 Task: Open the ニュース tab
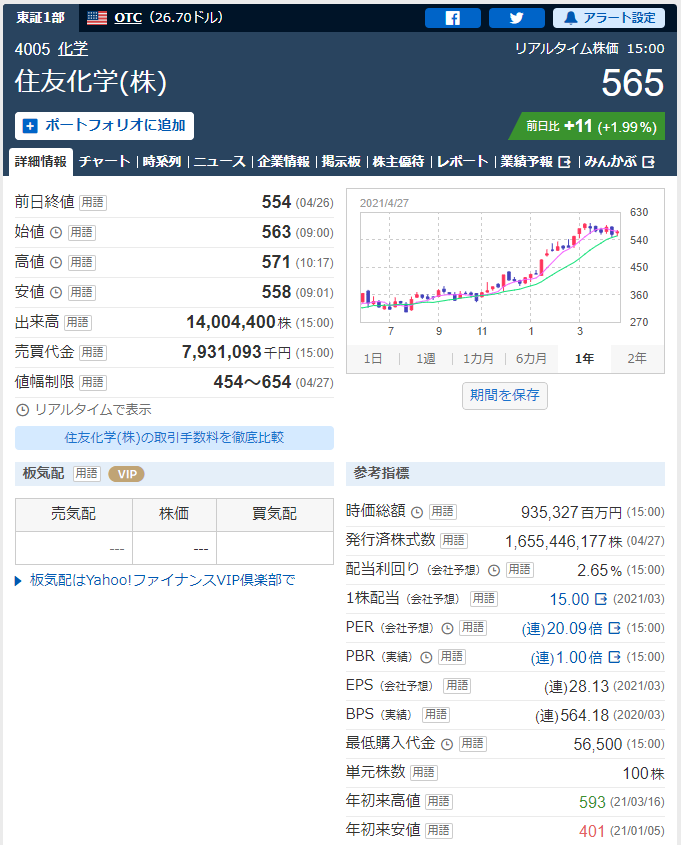click(219, 162)
